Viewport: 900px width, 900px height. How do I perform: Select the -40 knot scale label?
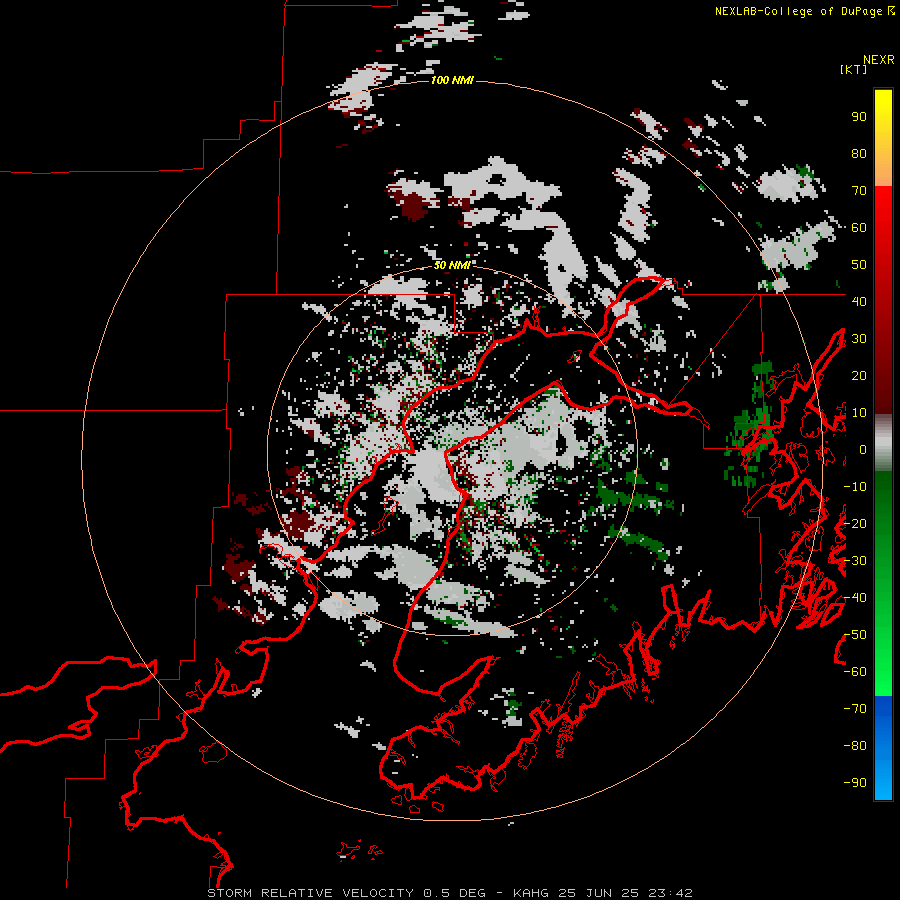pos(855,598)
